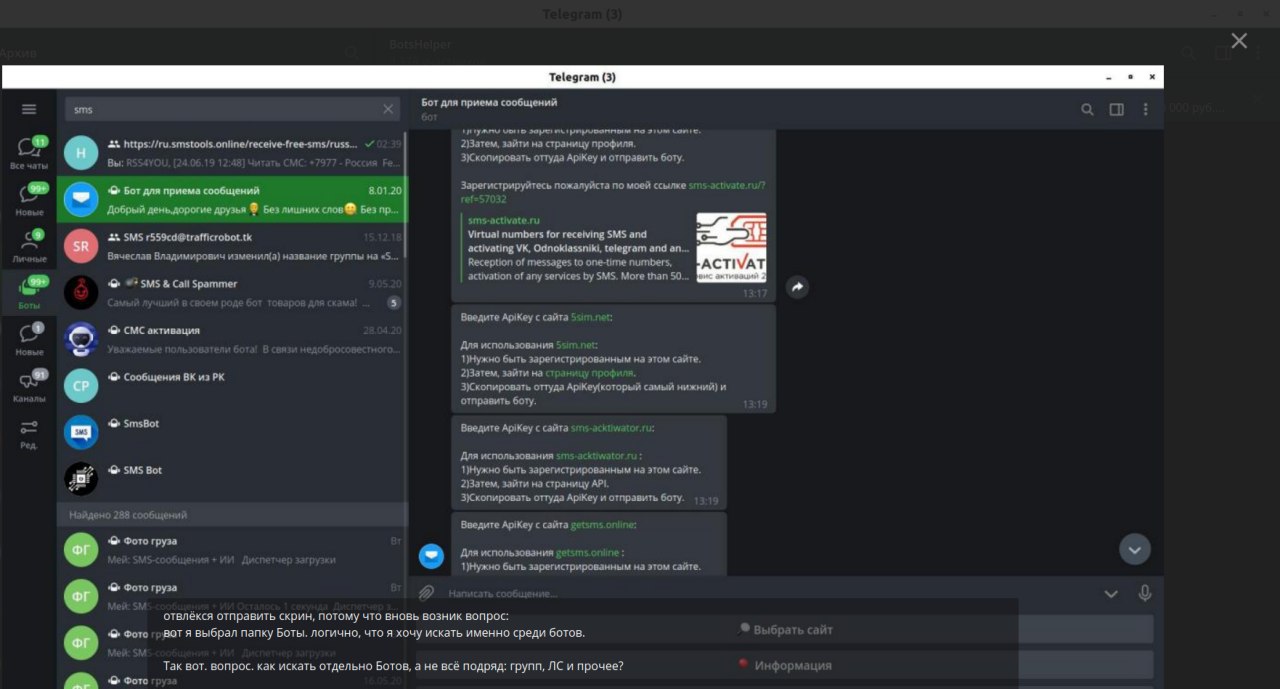This screenshot has width=1280, height=689.
Task: Open the chat three-dot options menu
Action: [1146, 110]
